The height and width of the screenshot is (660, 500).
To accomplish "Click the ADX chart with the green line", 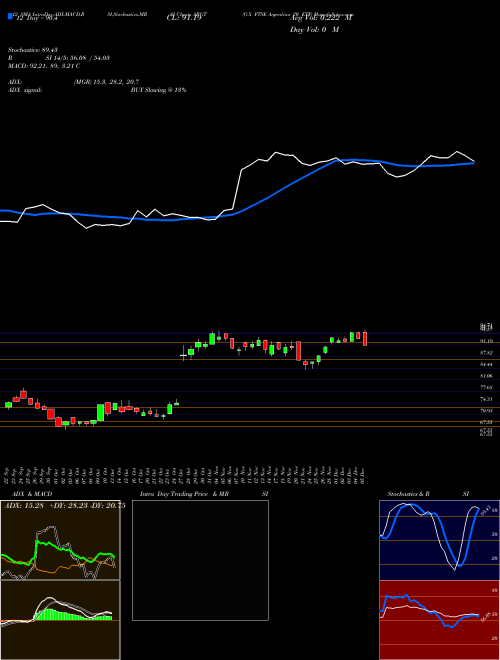I will (x=60, y=540).
